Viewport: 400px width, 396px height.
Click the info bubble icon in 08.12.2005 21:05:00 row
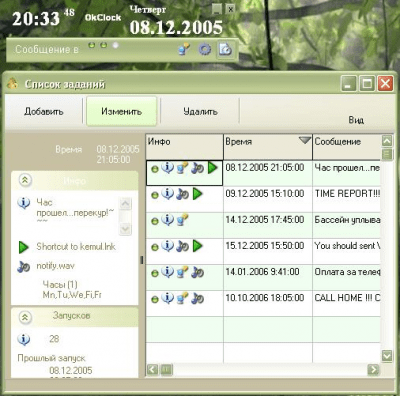pos(168,167)
